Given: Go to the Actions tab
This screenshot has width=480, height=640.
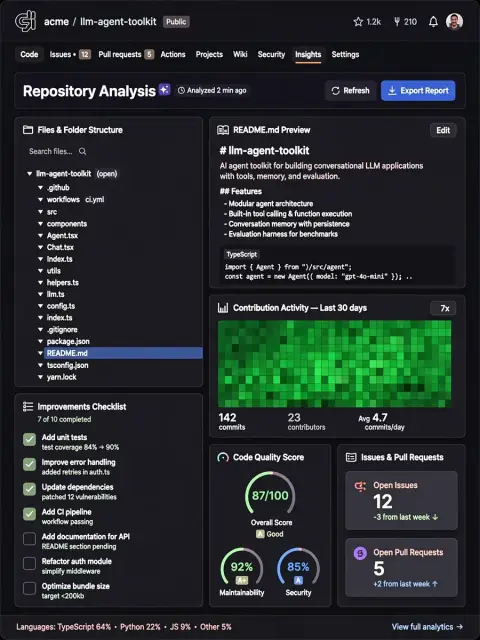Looking at the screenshot, I should [x=173, y=54].
